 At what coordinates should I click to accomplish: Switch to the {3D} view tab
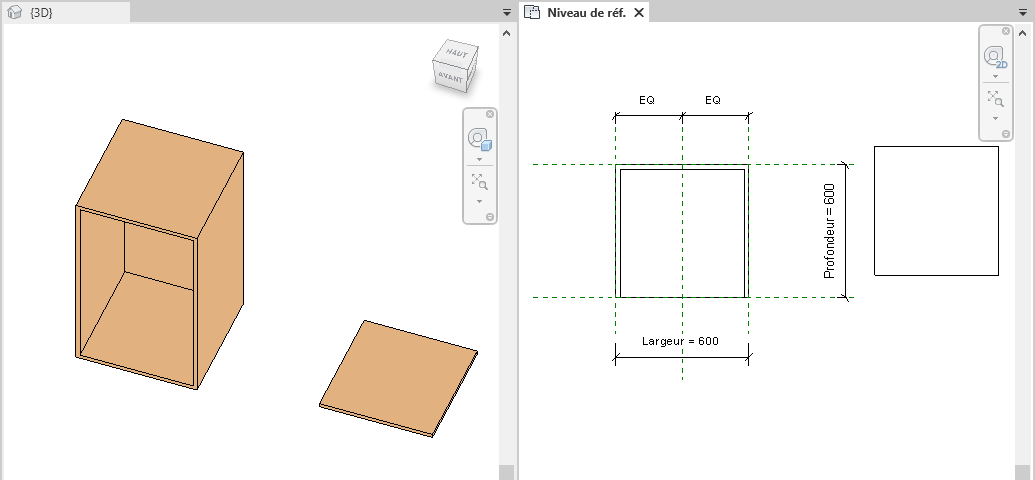pos(42,12)
